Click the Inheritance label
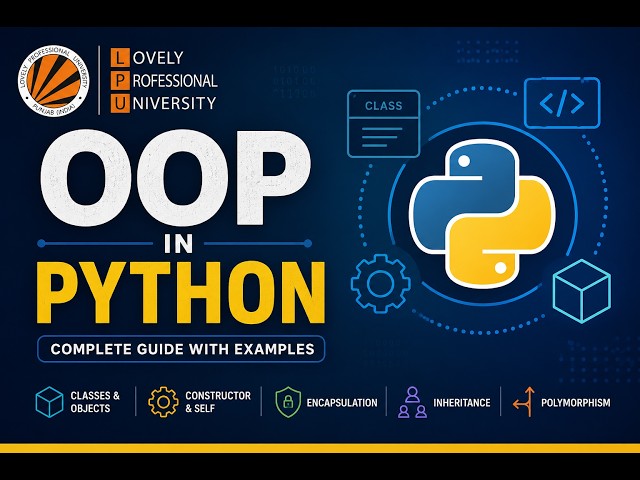This screenshot has width=640, height=480. [462, 403]
